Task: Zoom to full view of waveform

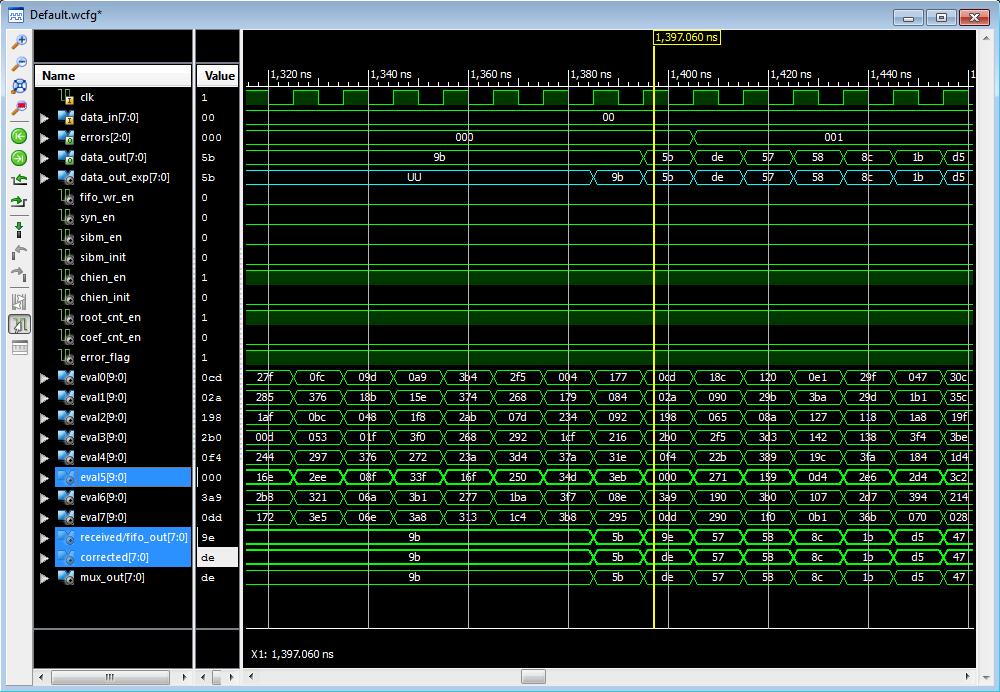Action: tap(20, 85)
